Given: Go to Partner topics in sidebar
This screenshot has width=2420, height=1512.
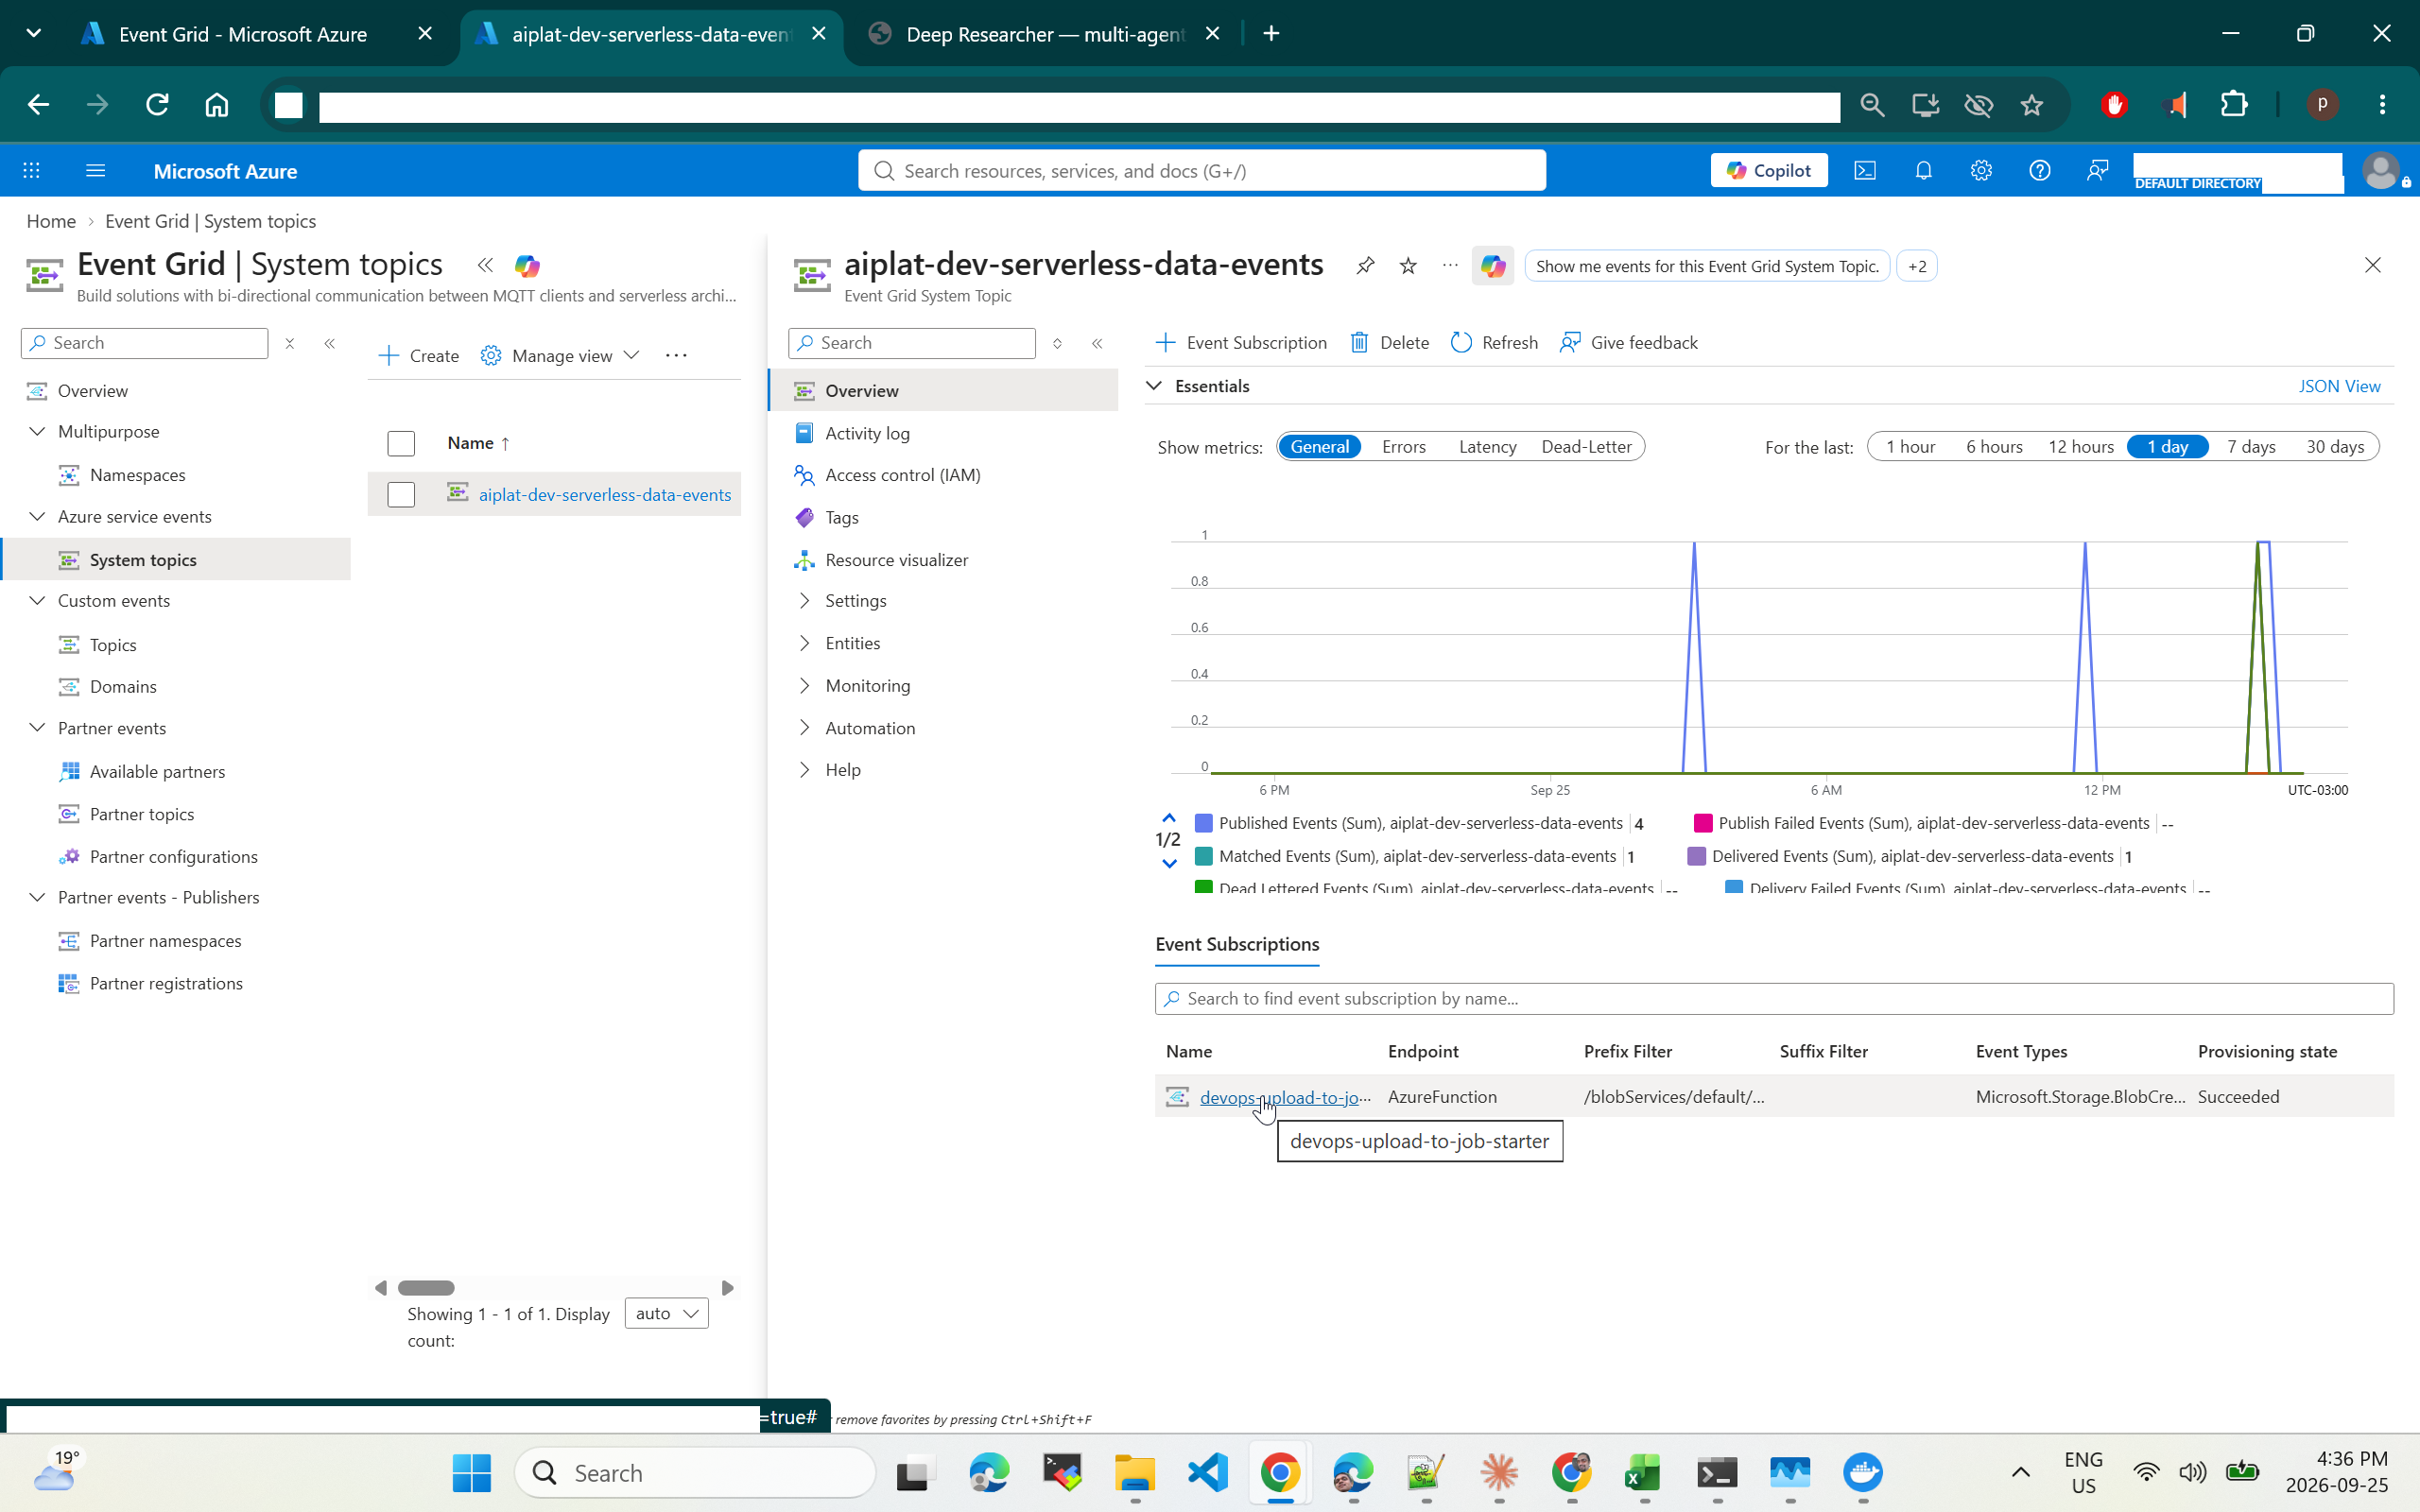Looking at the screenshot, I should [142, 814].
